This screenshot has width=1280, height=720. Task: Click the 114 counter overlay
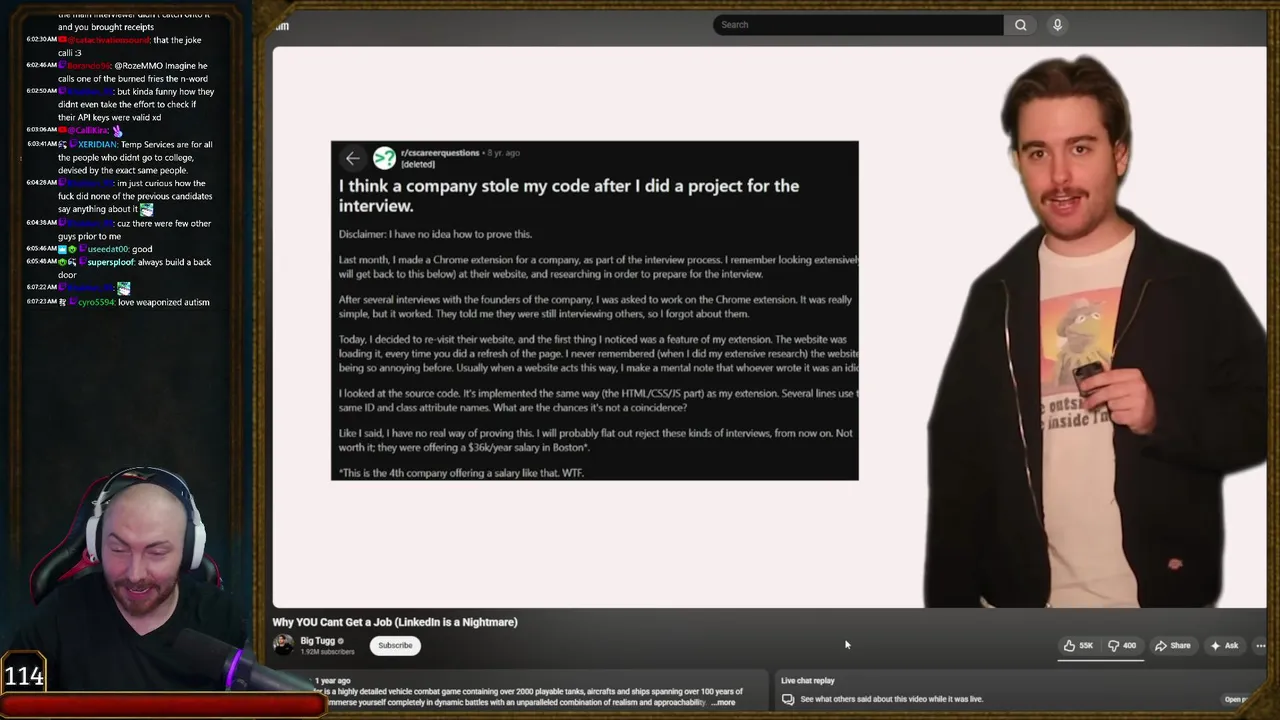tap(24, 677)
